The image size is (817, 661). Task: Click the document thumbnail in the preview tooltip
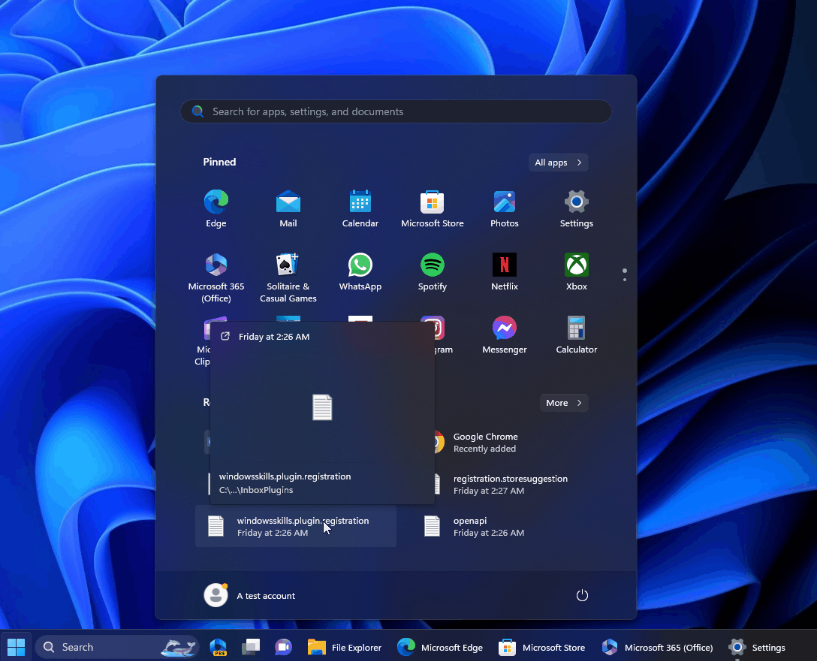click(322, 407)
